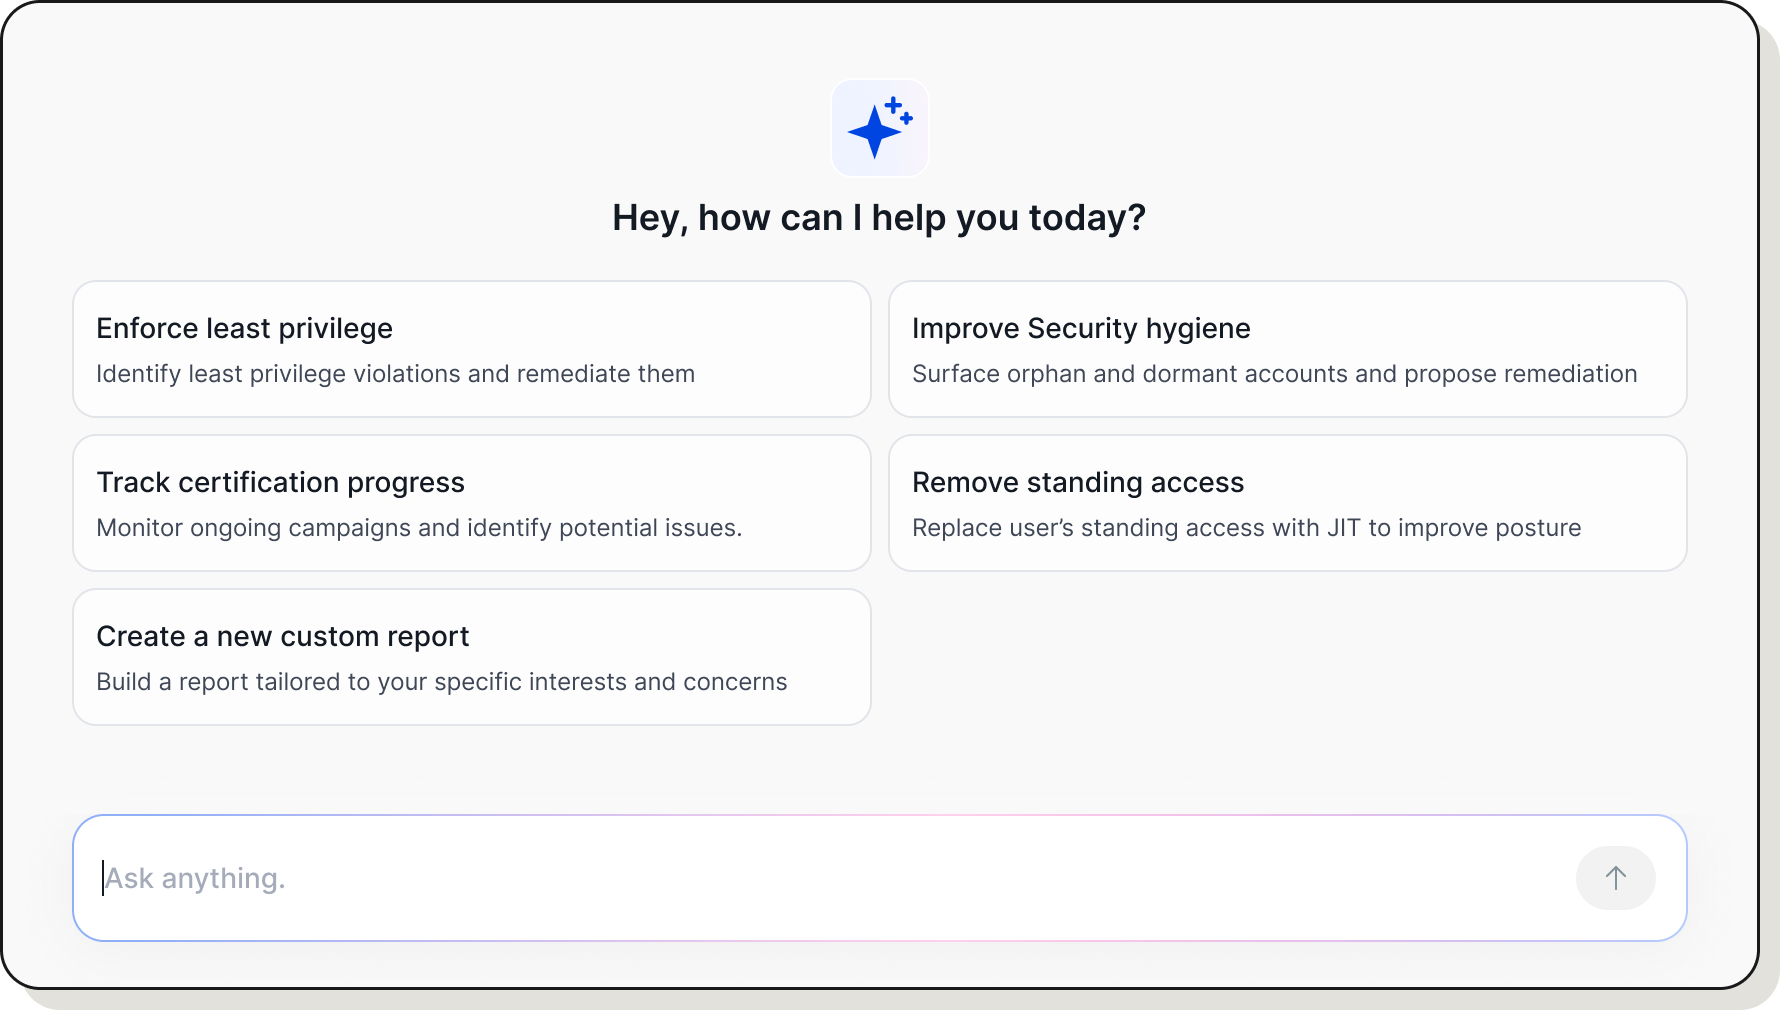Click the greeting text 'Hey, how can I help you today?'

(879, 217)
